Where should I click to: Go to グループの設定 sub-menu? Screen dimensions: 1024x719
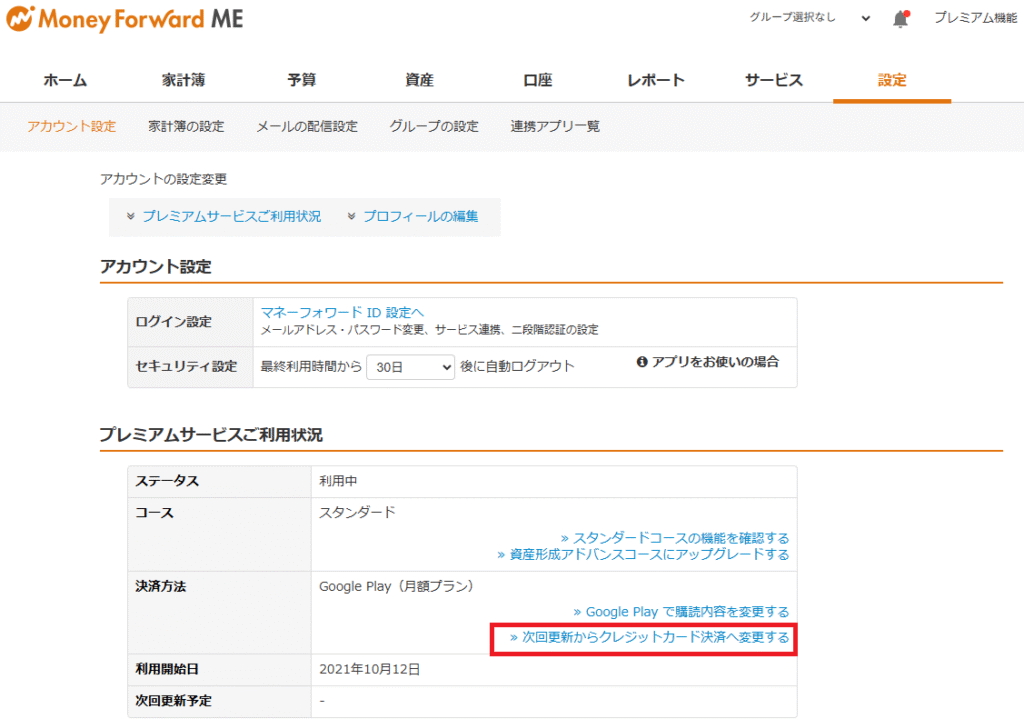click(434, 126)
